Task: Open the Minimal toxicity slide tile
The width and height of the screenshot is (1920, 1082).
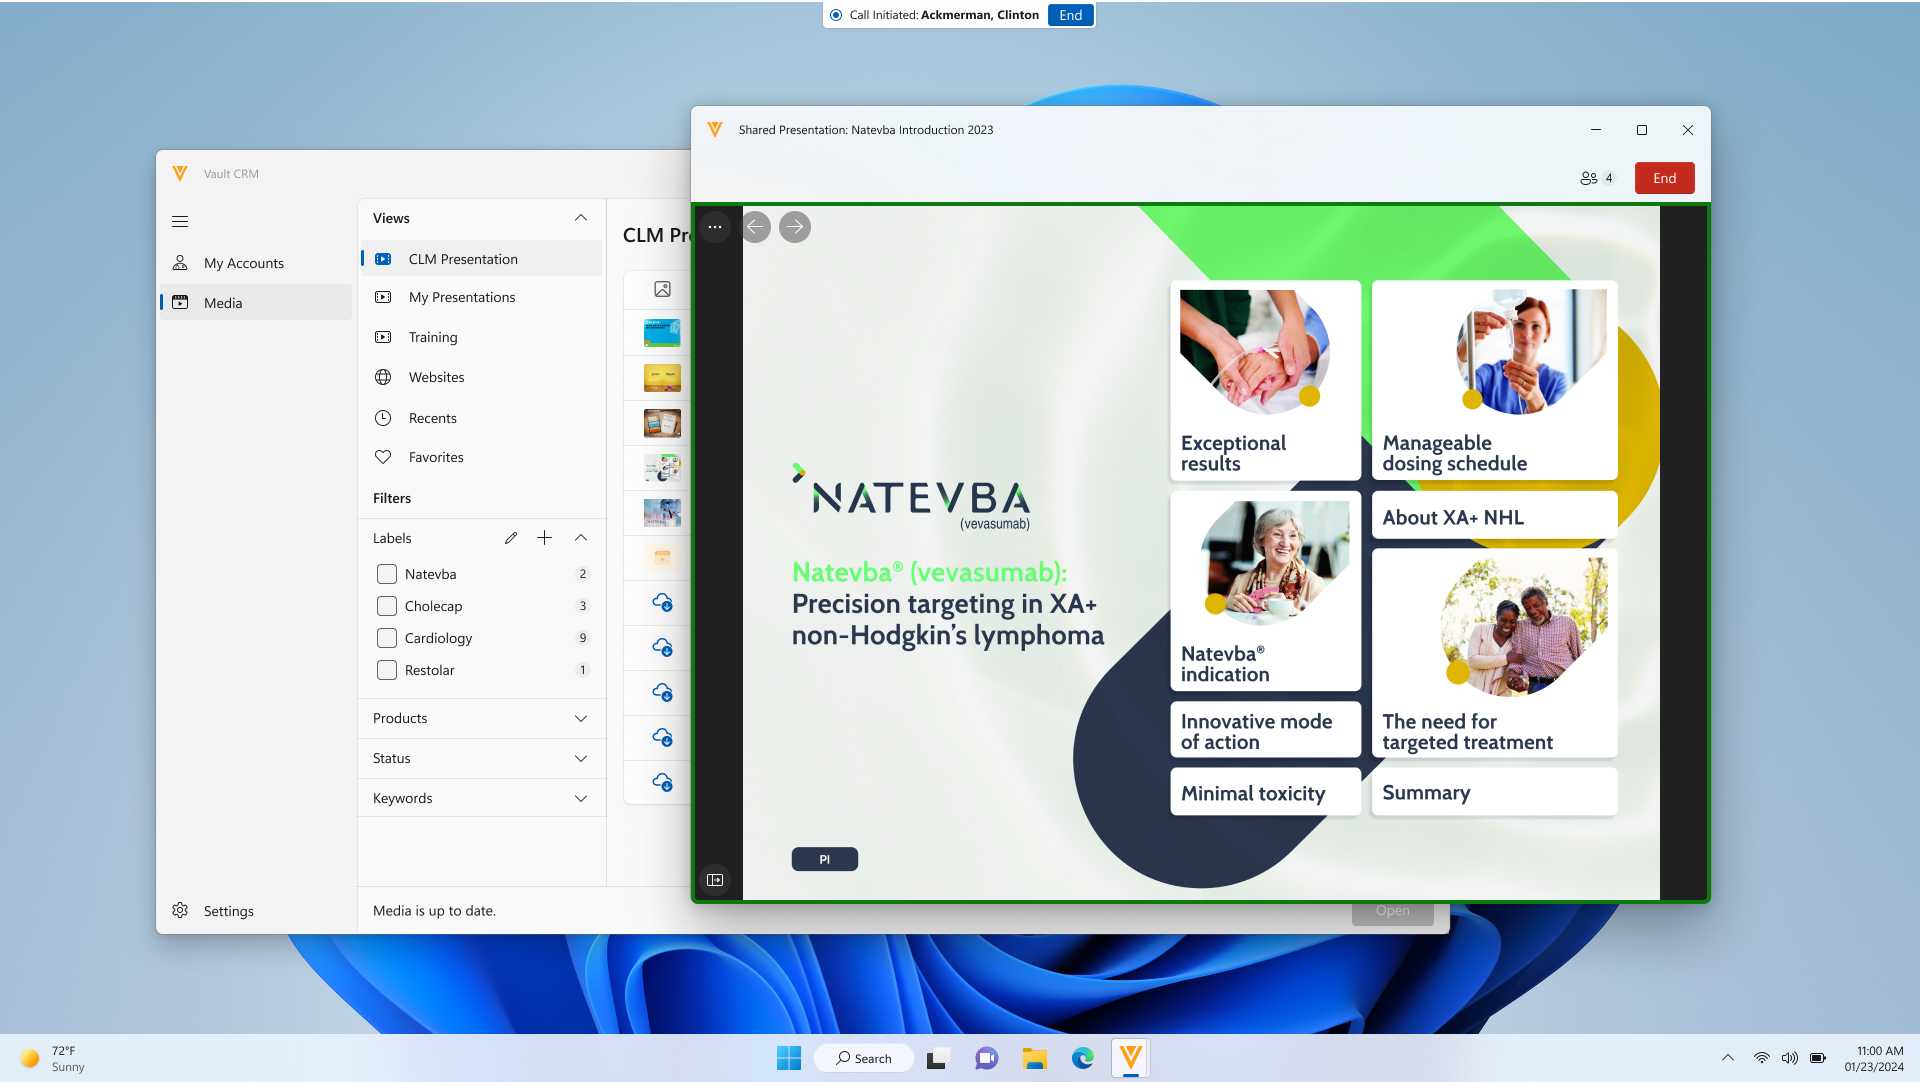Action: (x=1264, y=793)
